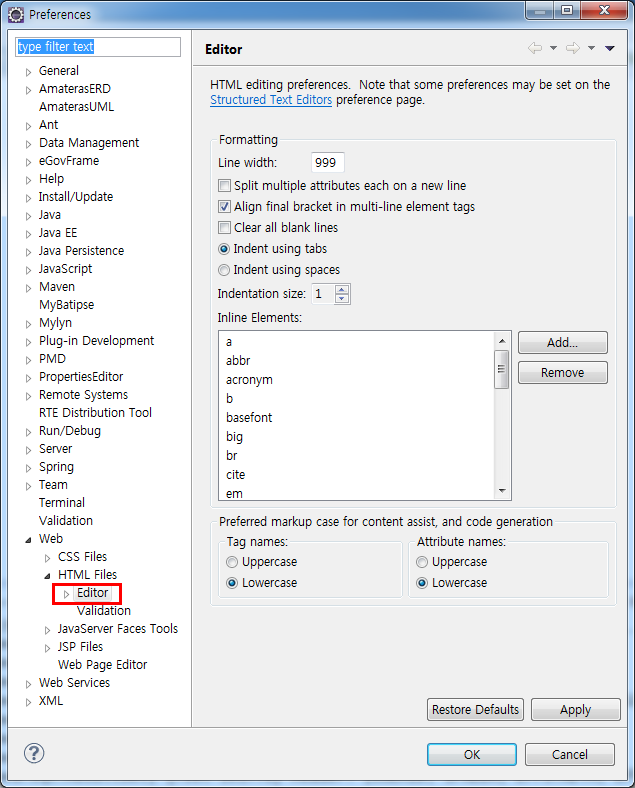635x788 pixels.
Task: Select JavaServer Faces Tools item
Action: (x=118, y=629)
